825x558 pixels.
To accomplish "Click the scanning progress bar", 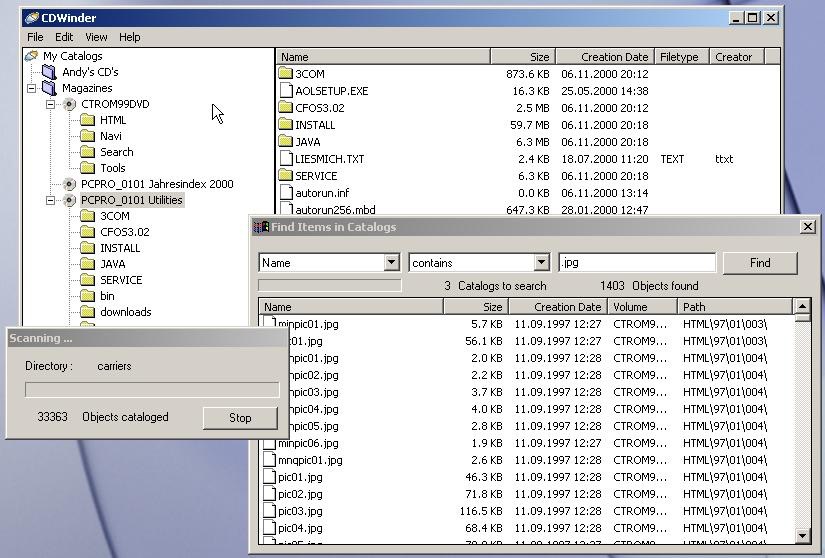I will 152,390.
